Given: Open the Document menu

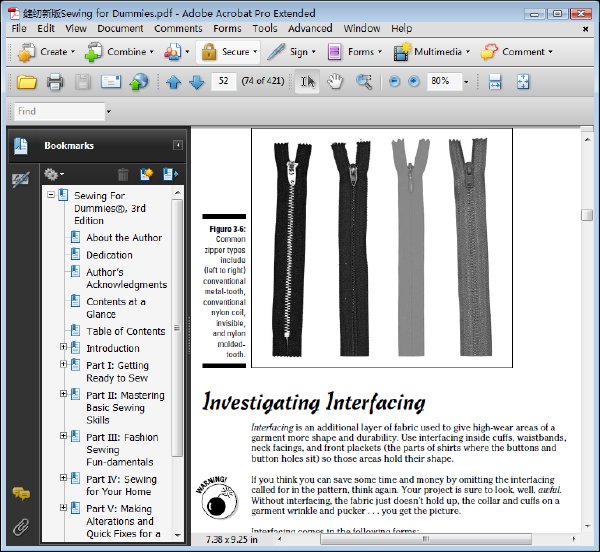Looking at the screenshot, I should point(120,29).
